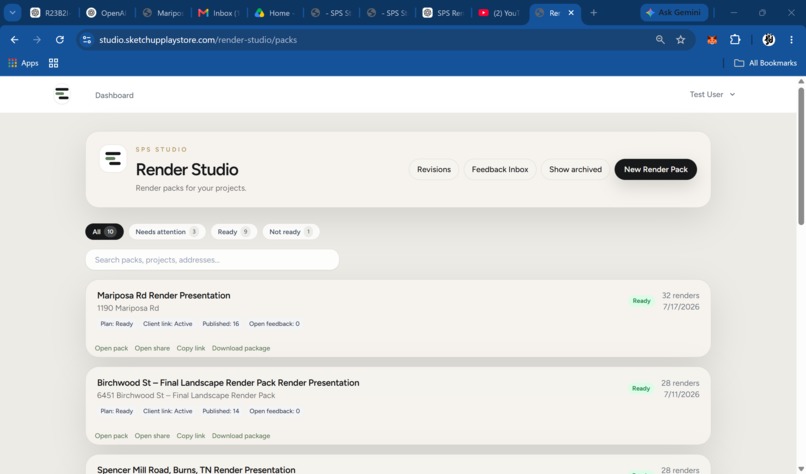Reload the page with the refresh icon
806x474 pixels.
pyautogui.click(x=60, y=40)
